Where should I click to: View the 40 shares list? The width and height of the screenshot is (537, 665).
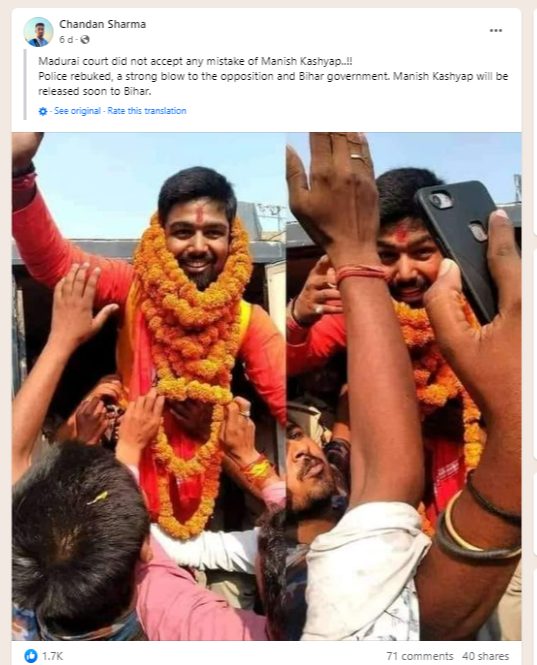click(x=486, y=656)
